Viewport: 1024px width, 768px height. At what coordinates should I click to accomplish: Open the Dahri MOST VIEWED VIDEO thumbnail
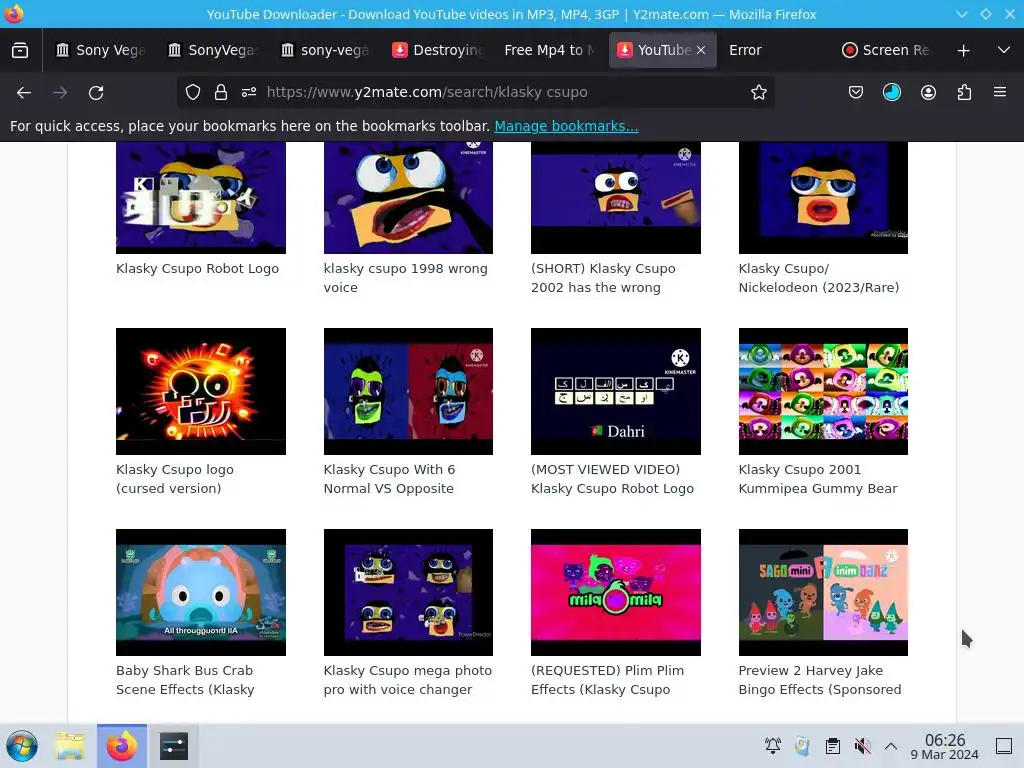click(616, 391)
